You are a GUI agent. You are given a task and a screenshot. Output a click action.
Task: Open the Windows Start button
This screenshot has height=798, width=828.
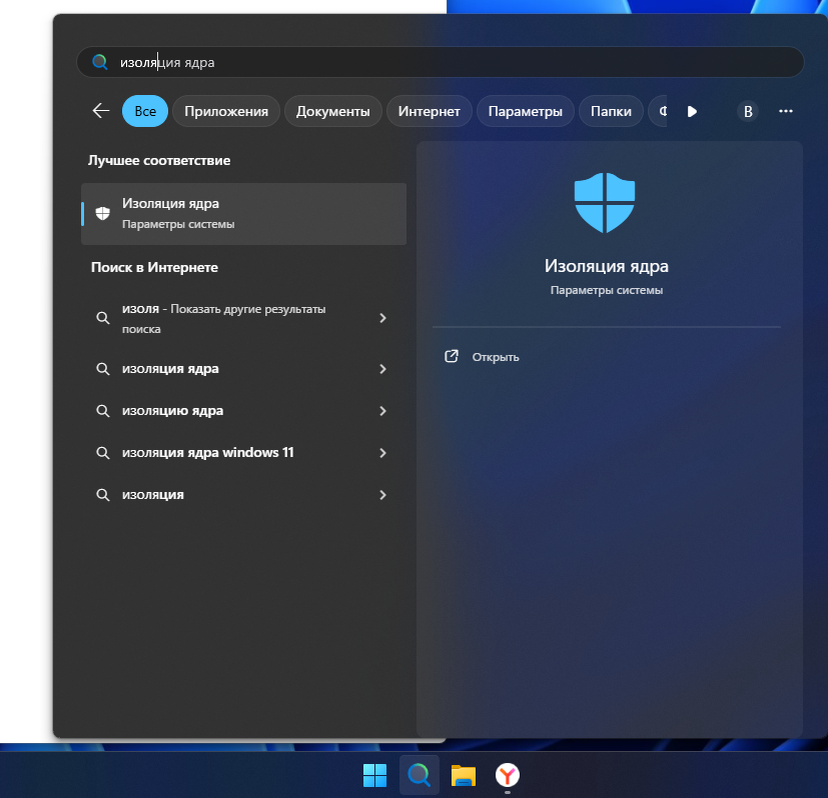pos(375,775)
